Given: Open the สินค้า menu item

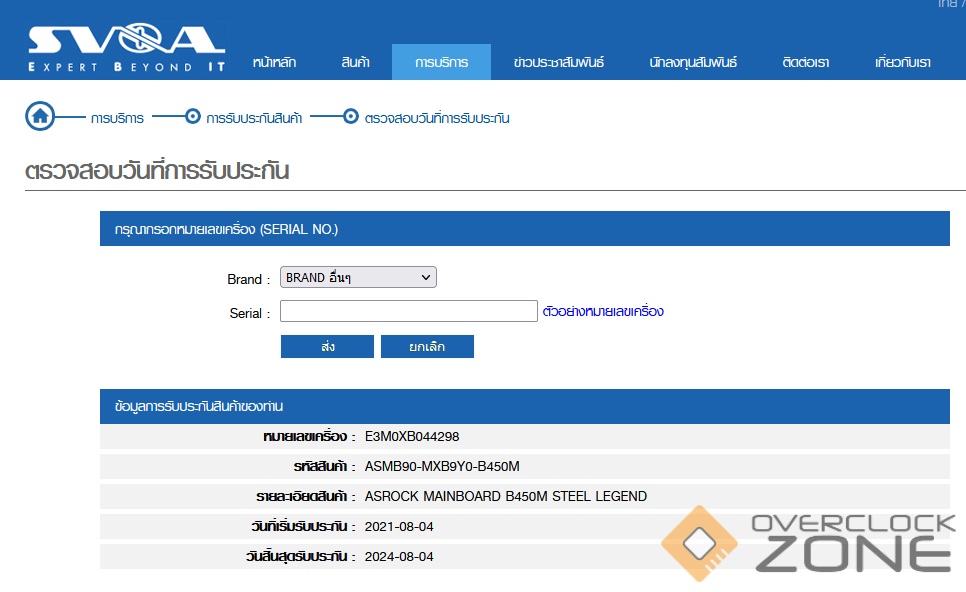Looking at the screenshot, I should point(355,62).
